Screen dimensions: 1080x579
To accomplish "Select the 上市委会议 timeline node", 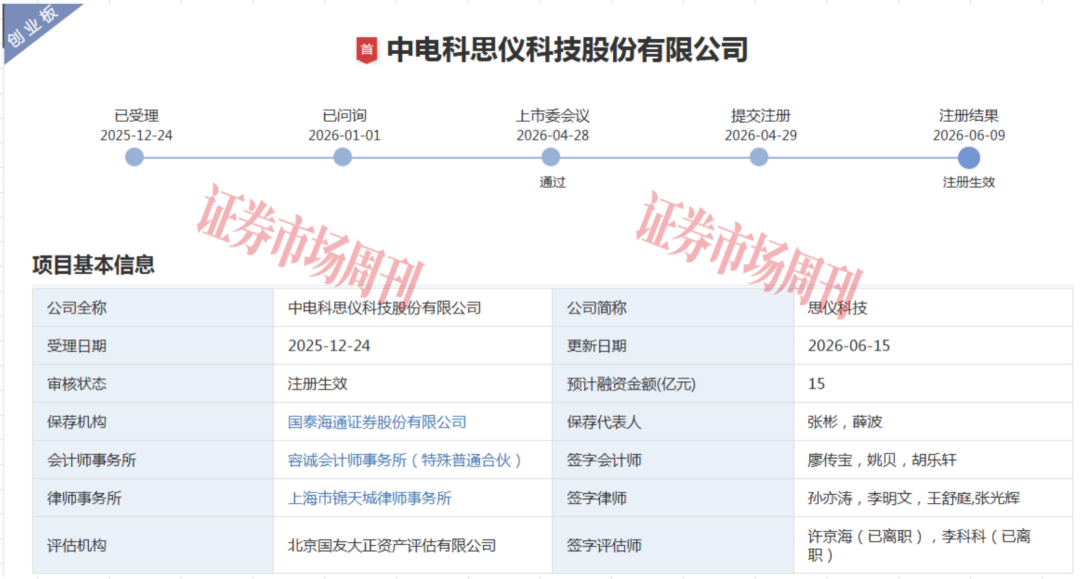I will (x=550, y=157).
